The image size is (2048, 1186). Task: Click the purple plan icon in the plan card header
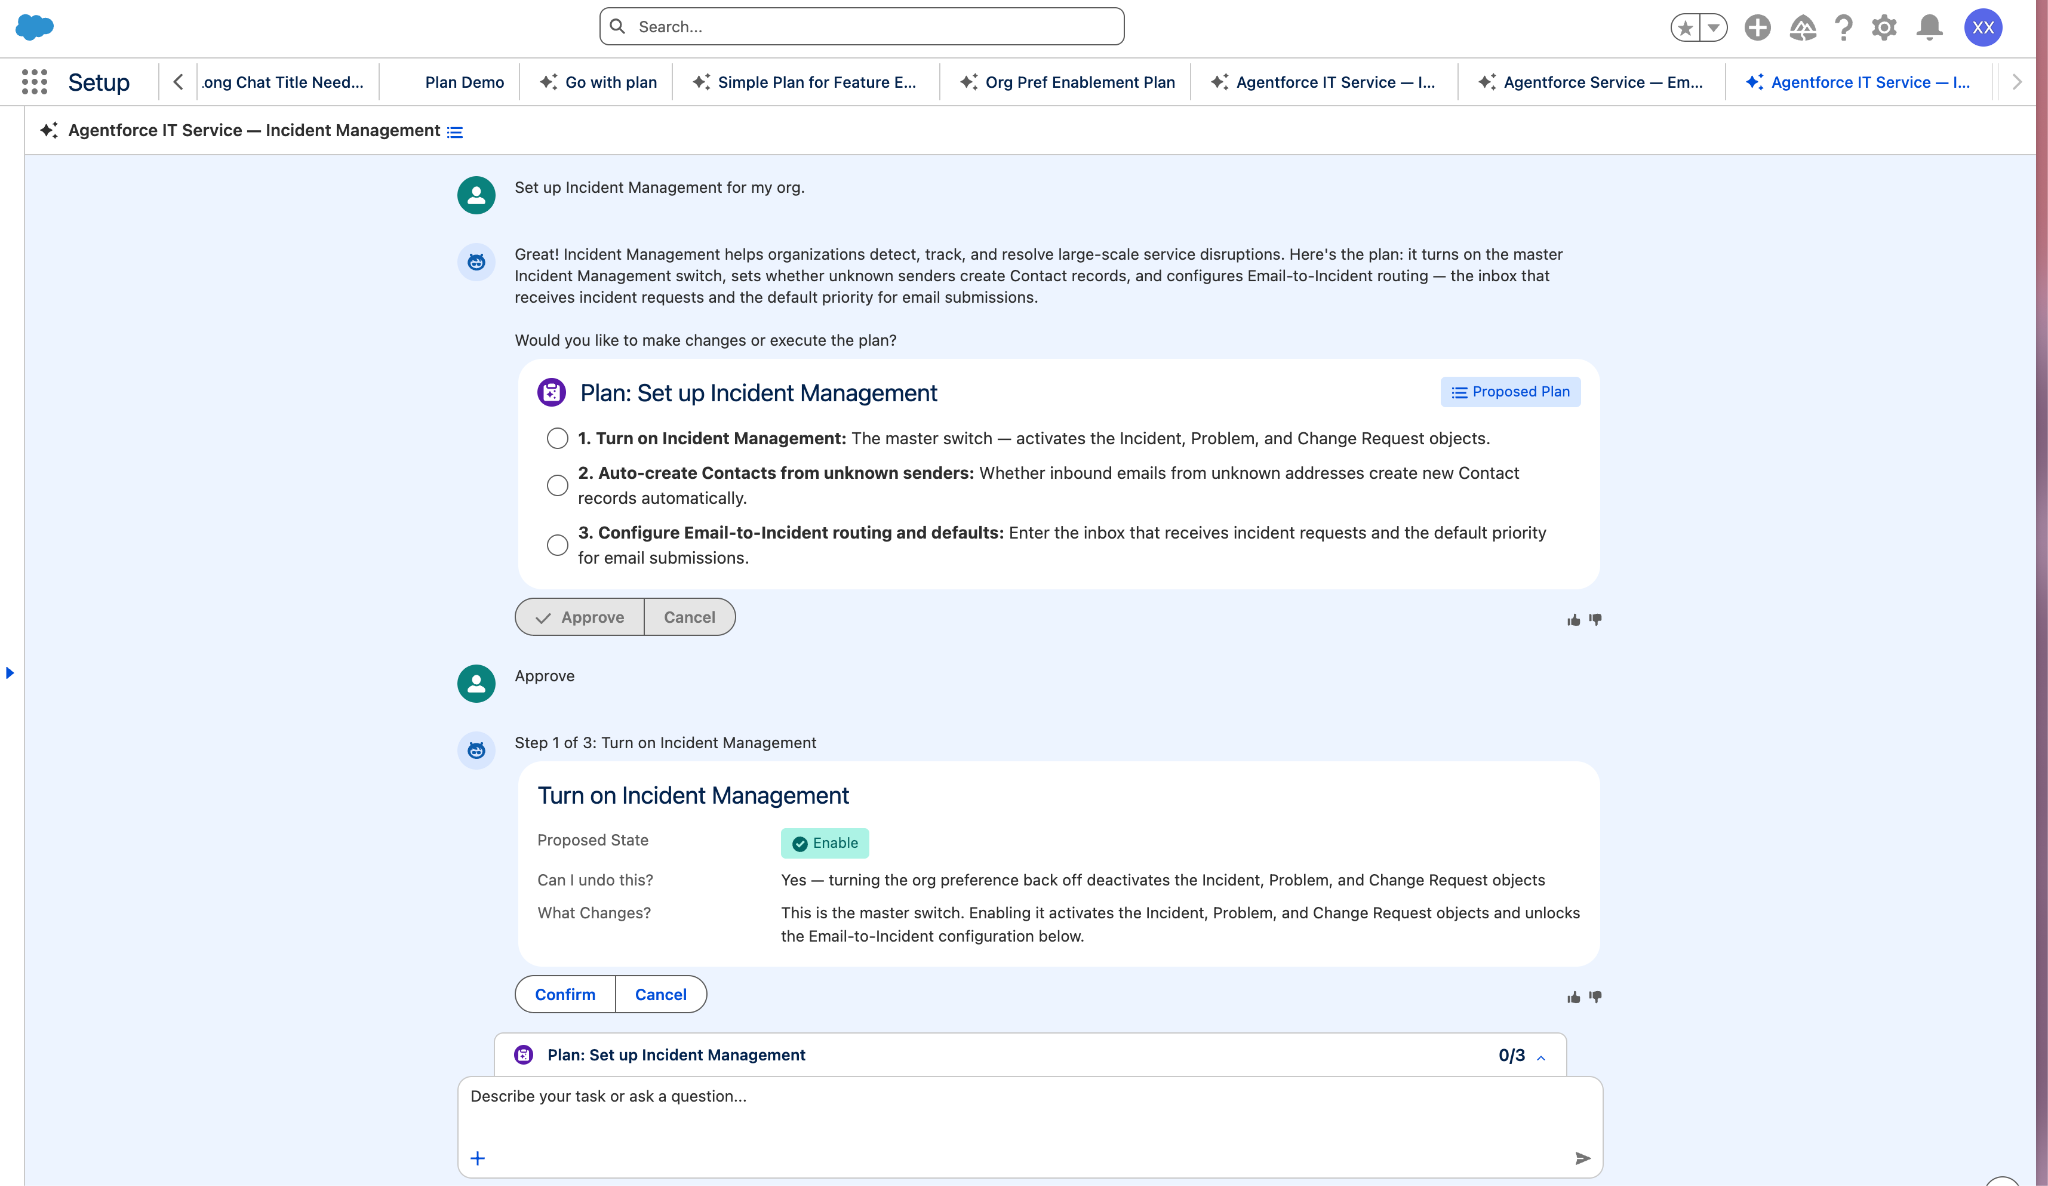pos(551,392)
